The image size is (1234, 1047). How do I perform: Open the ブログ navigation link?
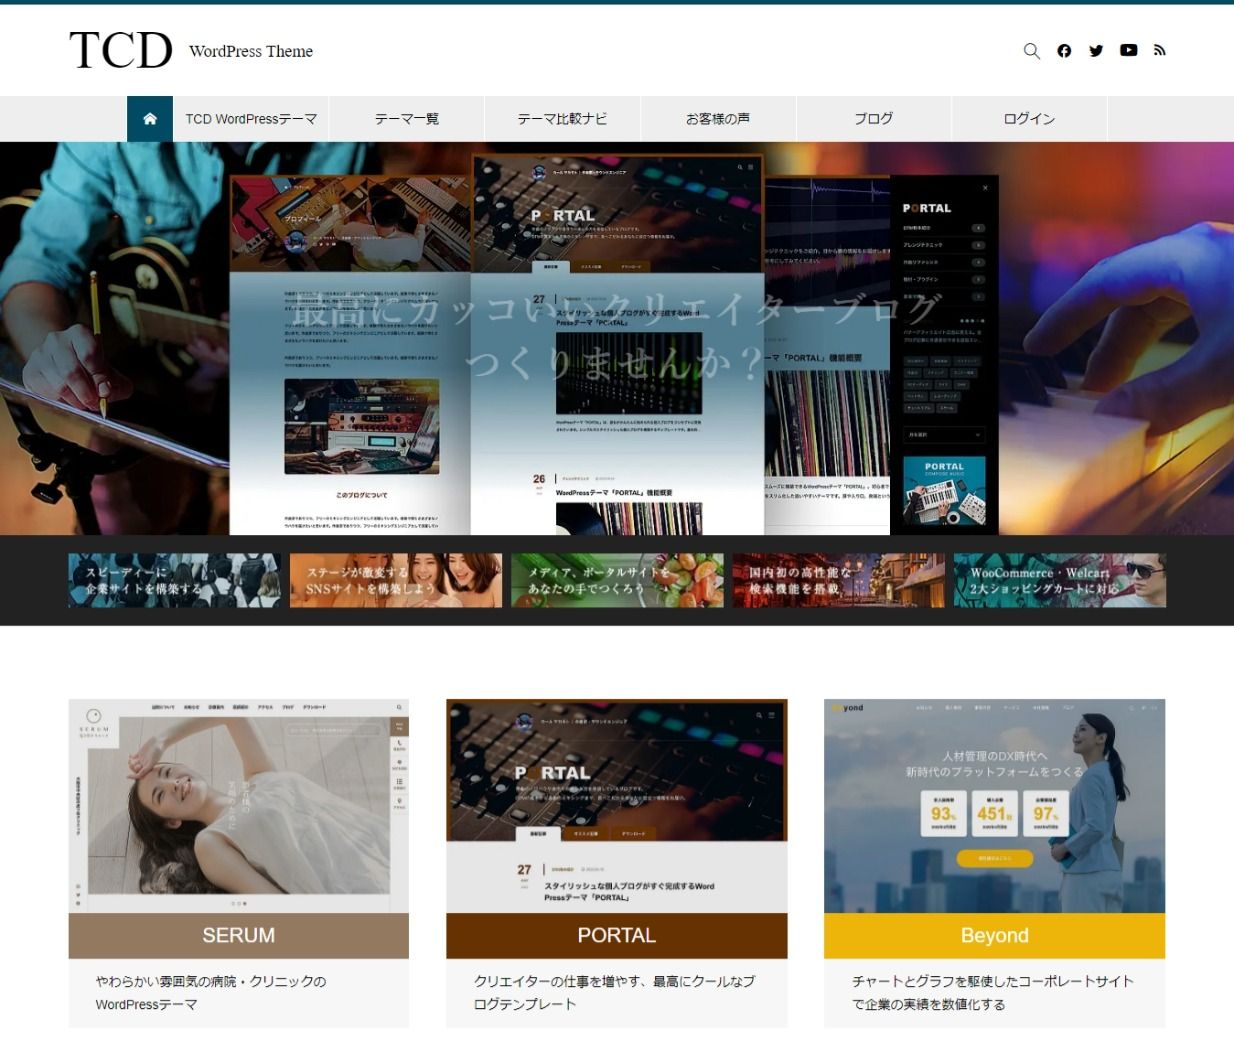click(872, 118)
